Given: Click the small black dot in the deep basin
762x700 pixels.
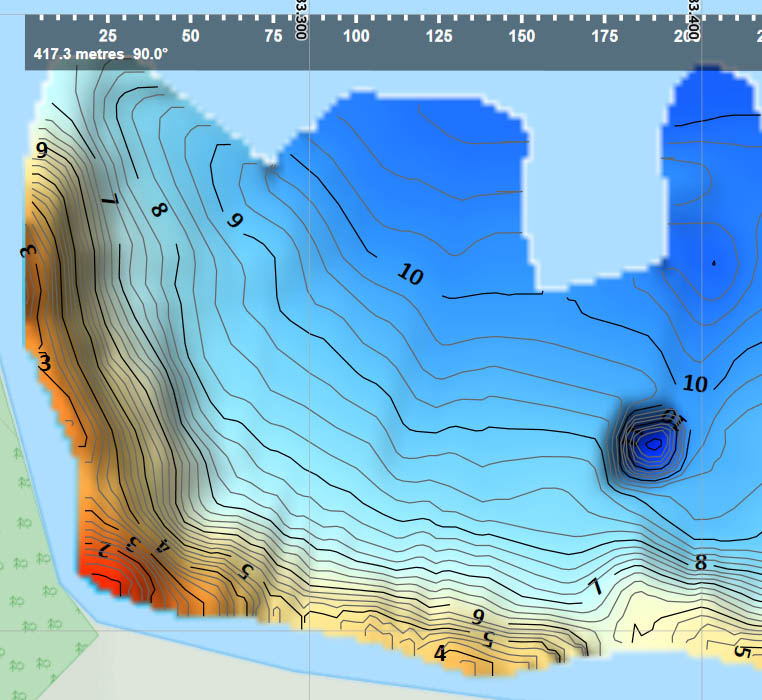Looking at the screenshot, I should coord(714,263).
